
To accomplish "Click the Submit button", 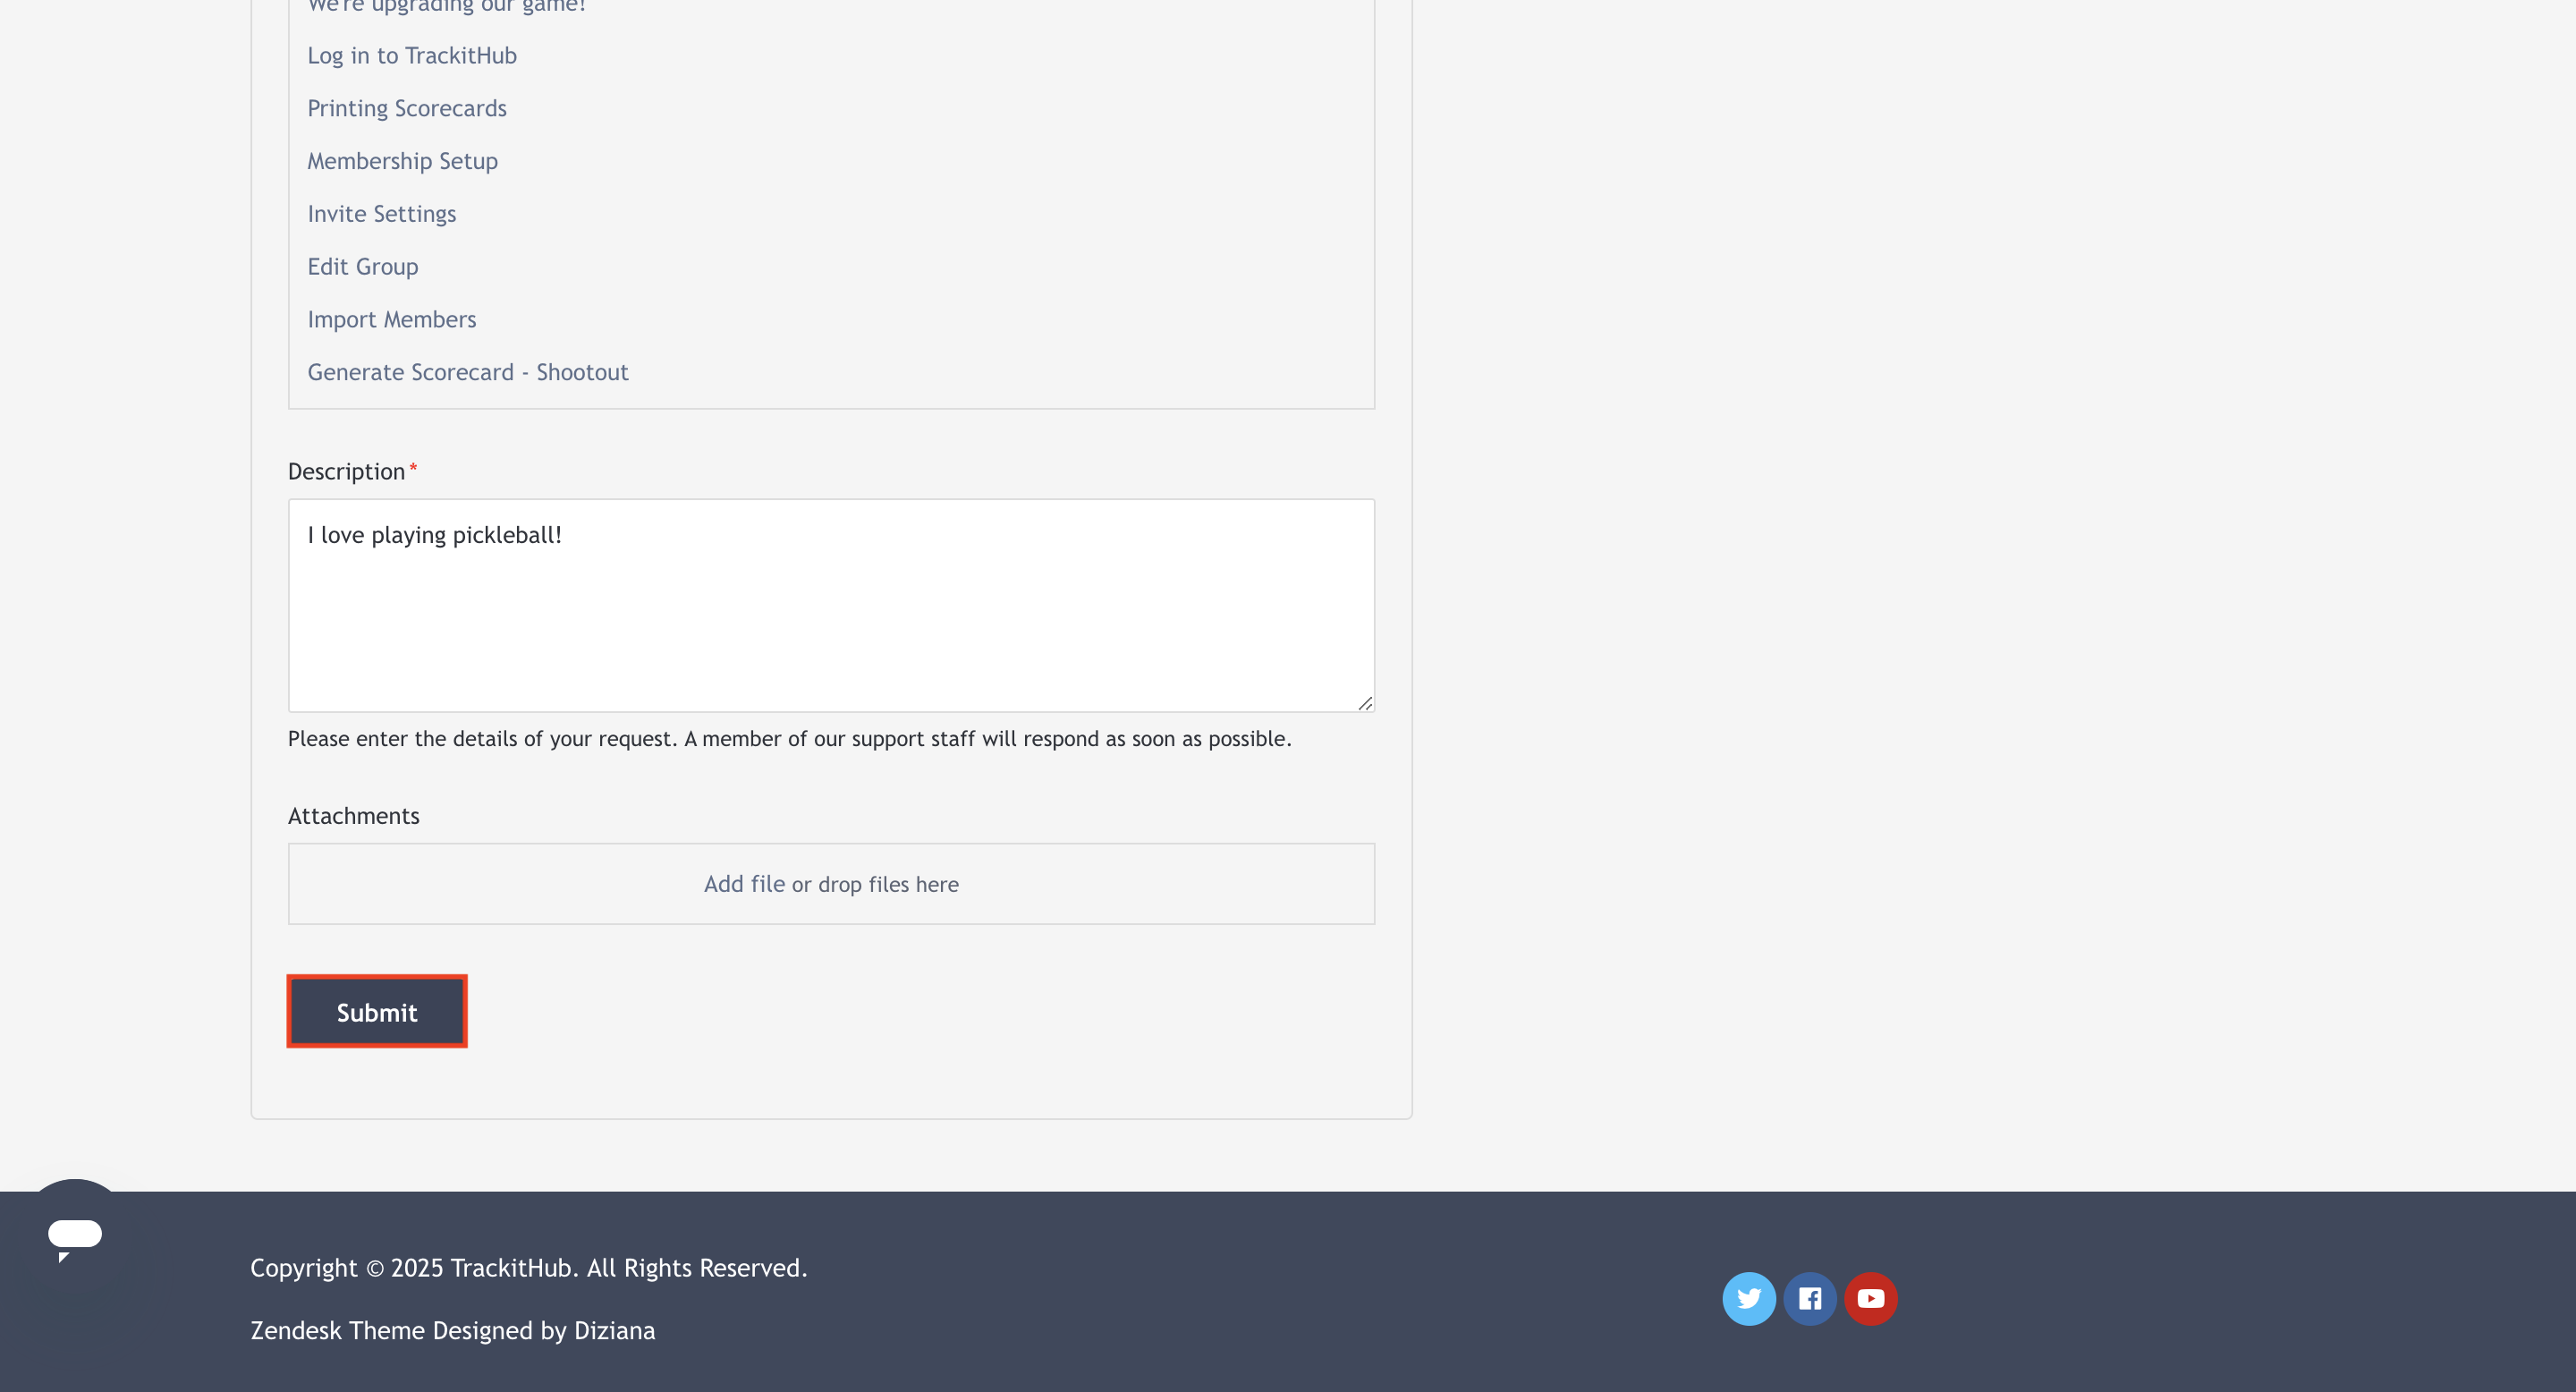I will coord(377,1012).
